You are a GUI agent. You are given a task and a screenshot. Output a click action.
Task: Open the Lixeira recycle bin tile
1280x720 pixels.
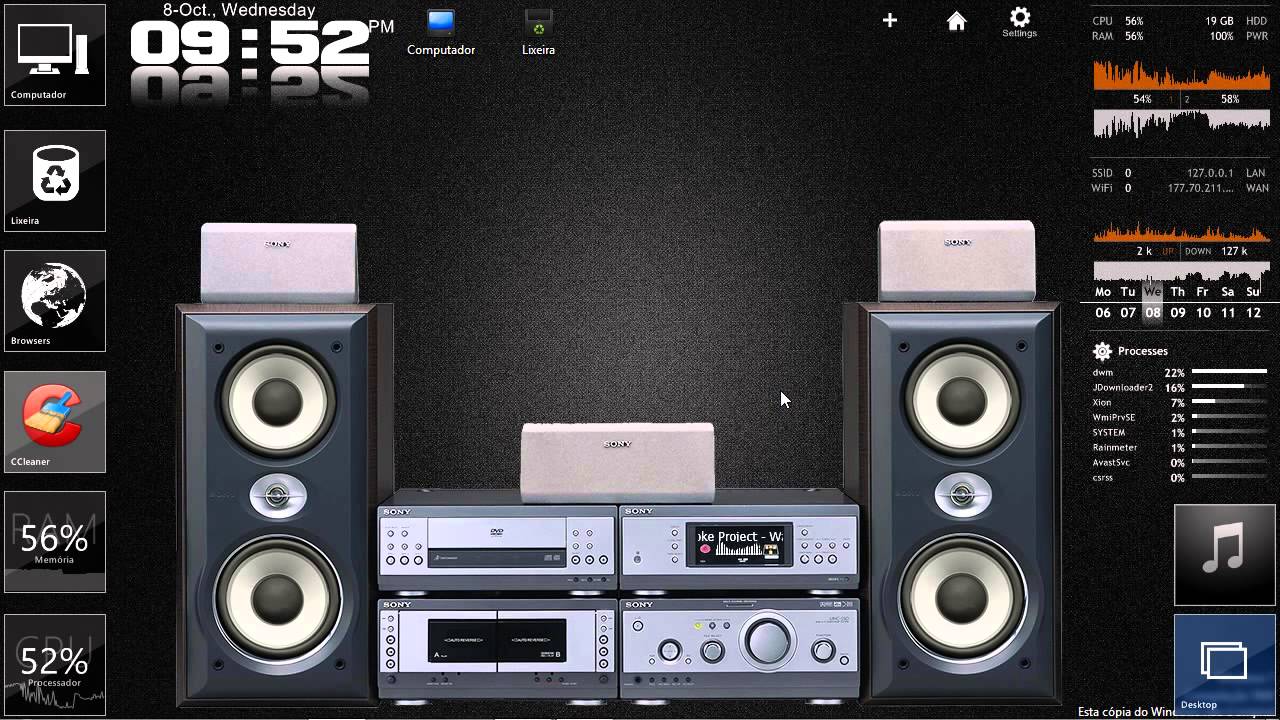55,181
